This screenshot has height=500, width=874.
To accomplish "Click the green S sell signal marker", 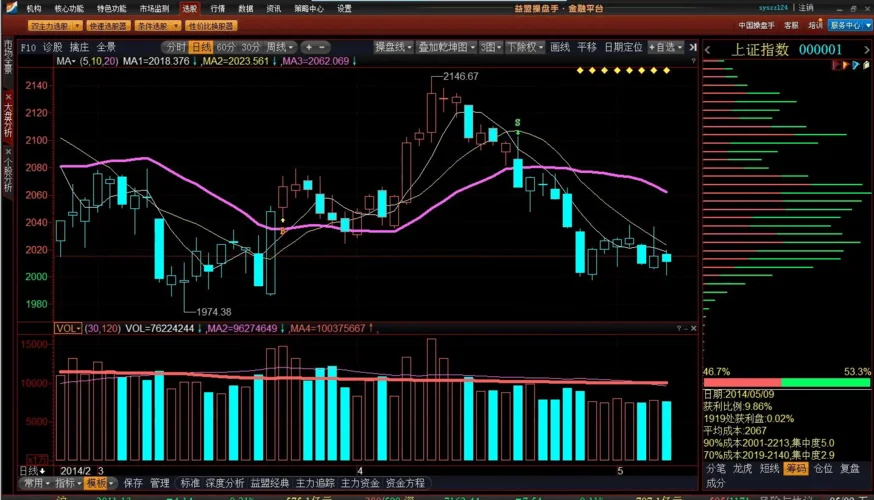I will [517, 123].
